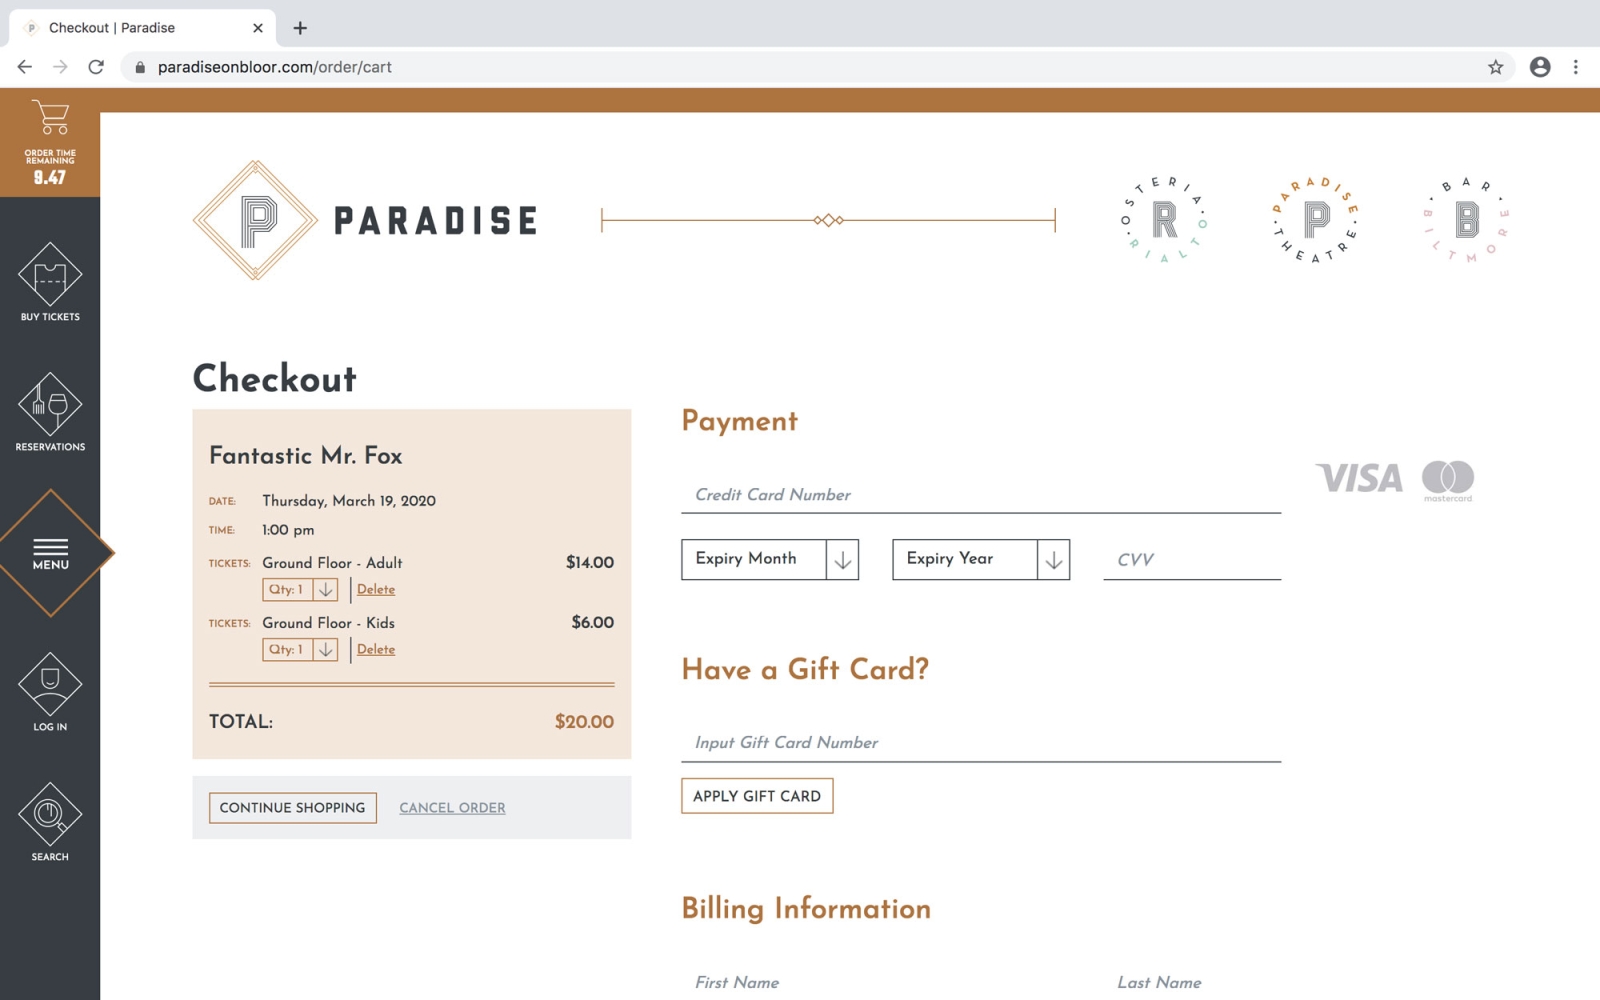This screenshot has height=1000, width=1600.
Task: Open the shopping cart icon
Action: (x=50, y=117)
